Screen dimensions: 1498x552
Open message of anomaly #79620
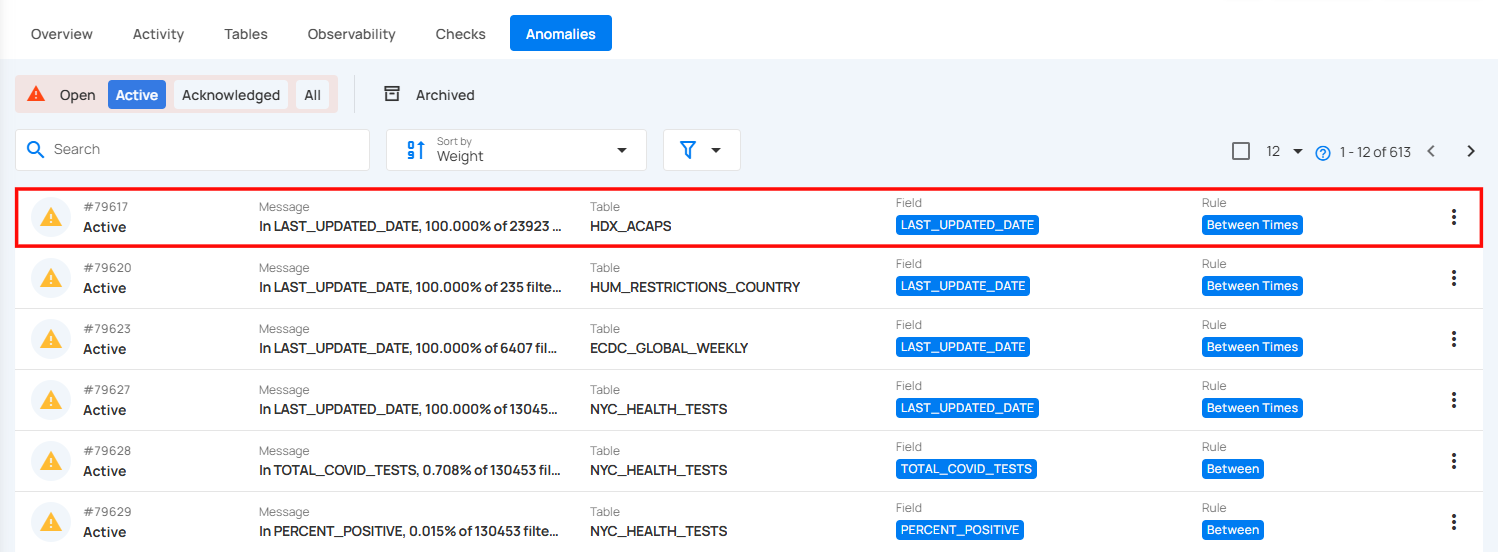click(410, 287)
